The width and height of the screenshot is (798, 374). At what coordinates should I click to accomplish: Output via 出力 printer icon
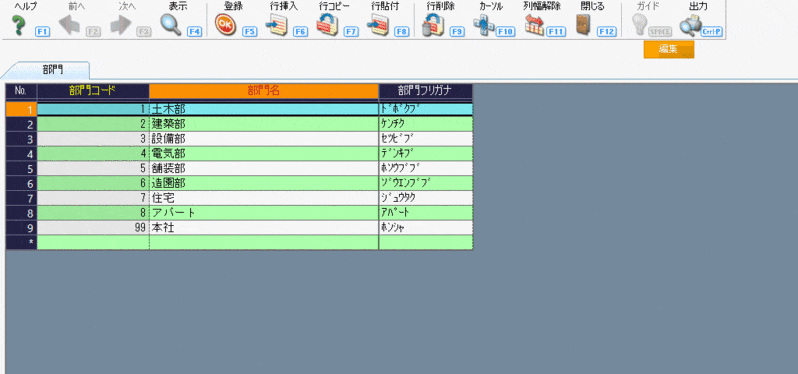(691, 25)
